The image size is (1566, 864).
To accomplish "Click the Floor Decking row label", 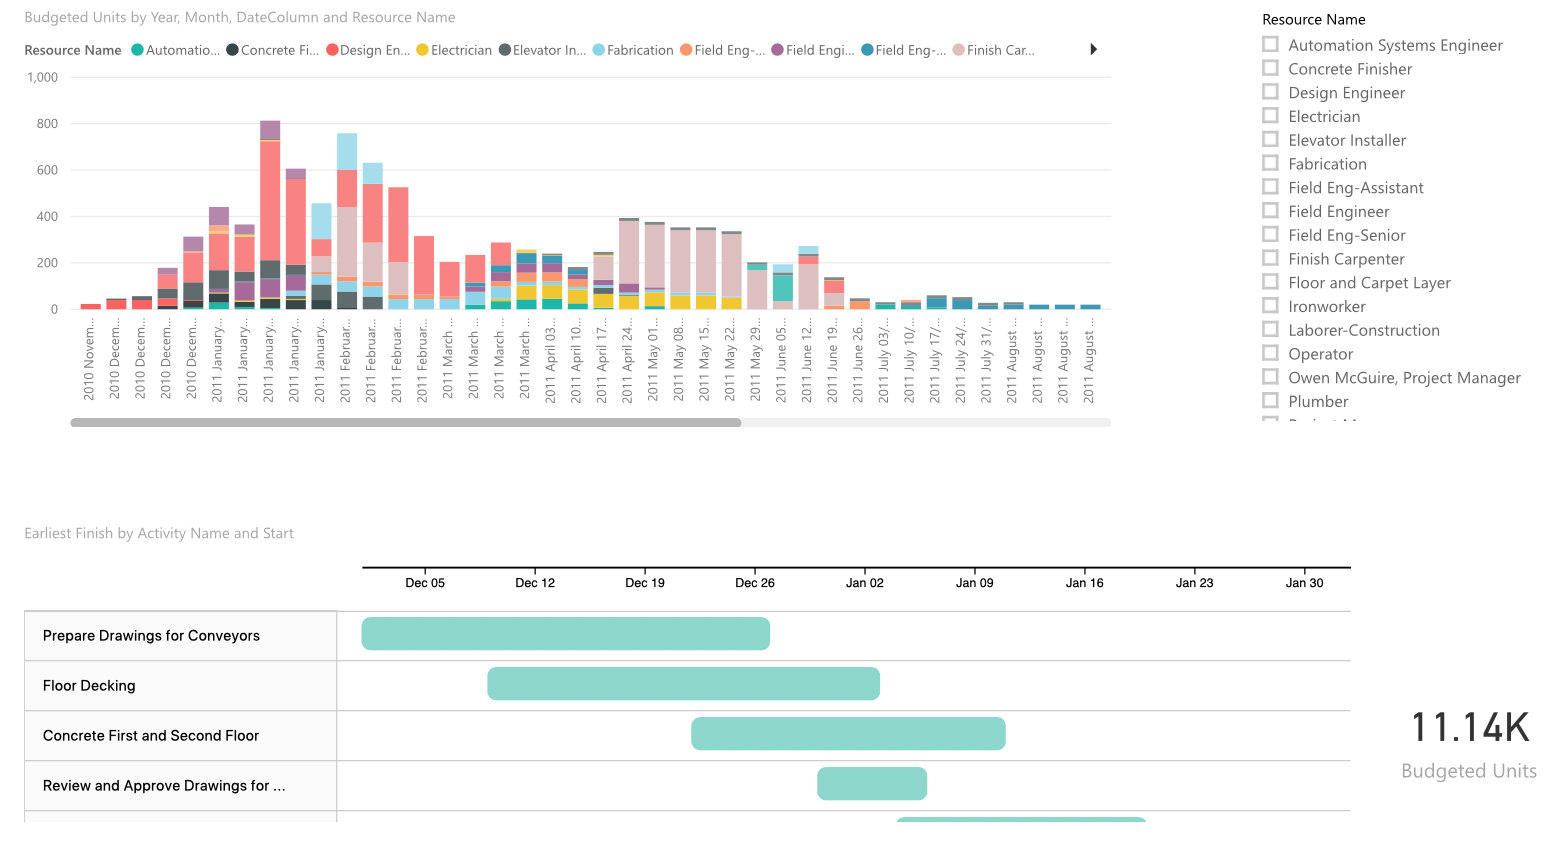I will (x=89, y=686).
